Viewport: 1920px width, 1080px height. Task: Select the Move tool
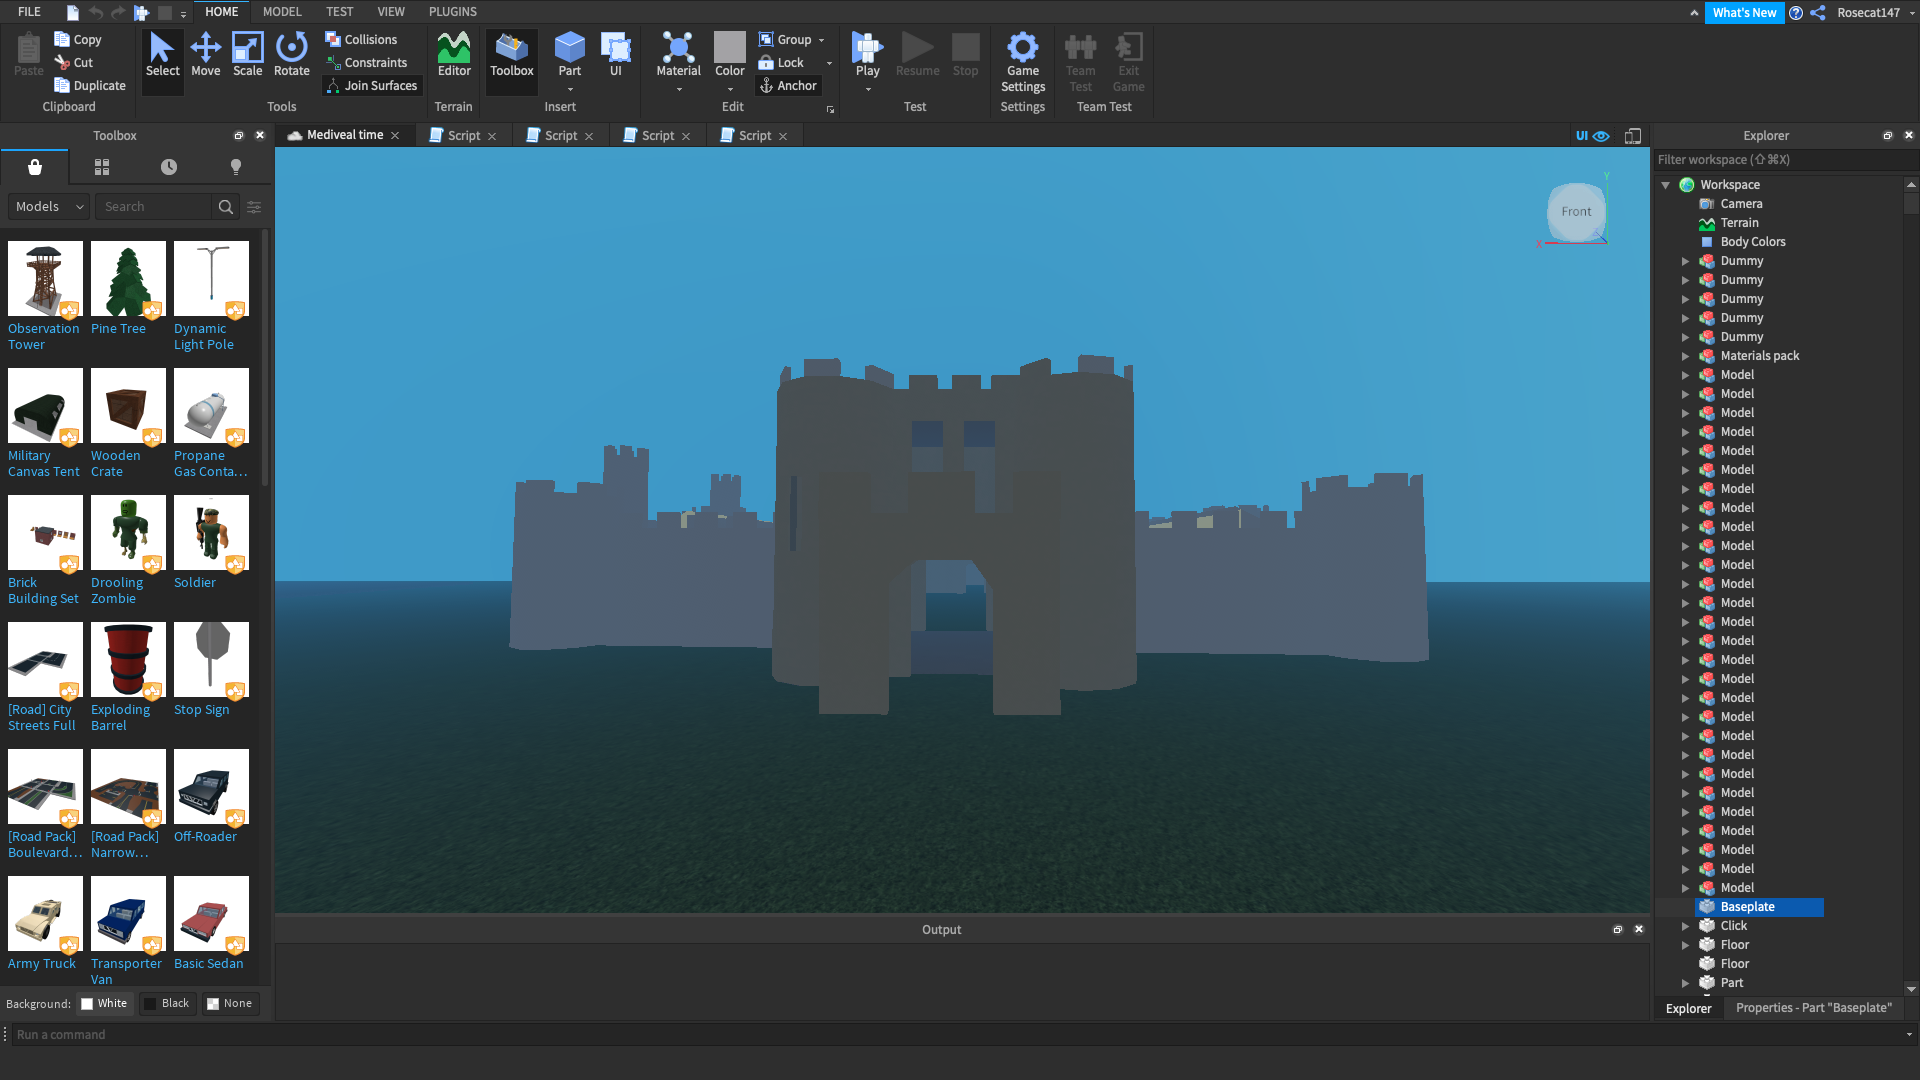pos(205,55)
